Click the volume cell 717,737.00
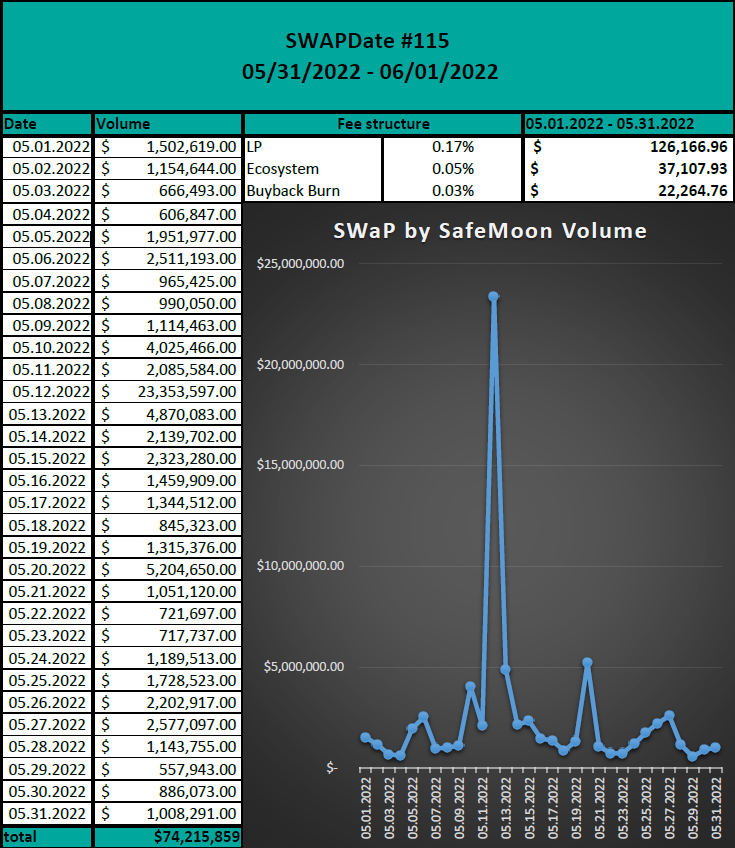The width and height of the screenshot is (735, 848). coord(168,636)
